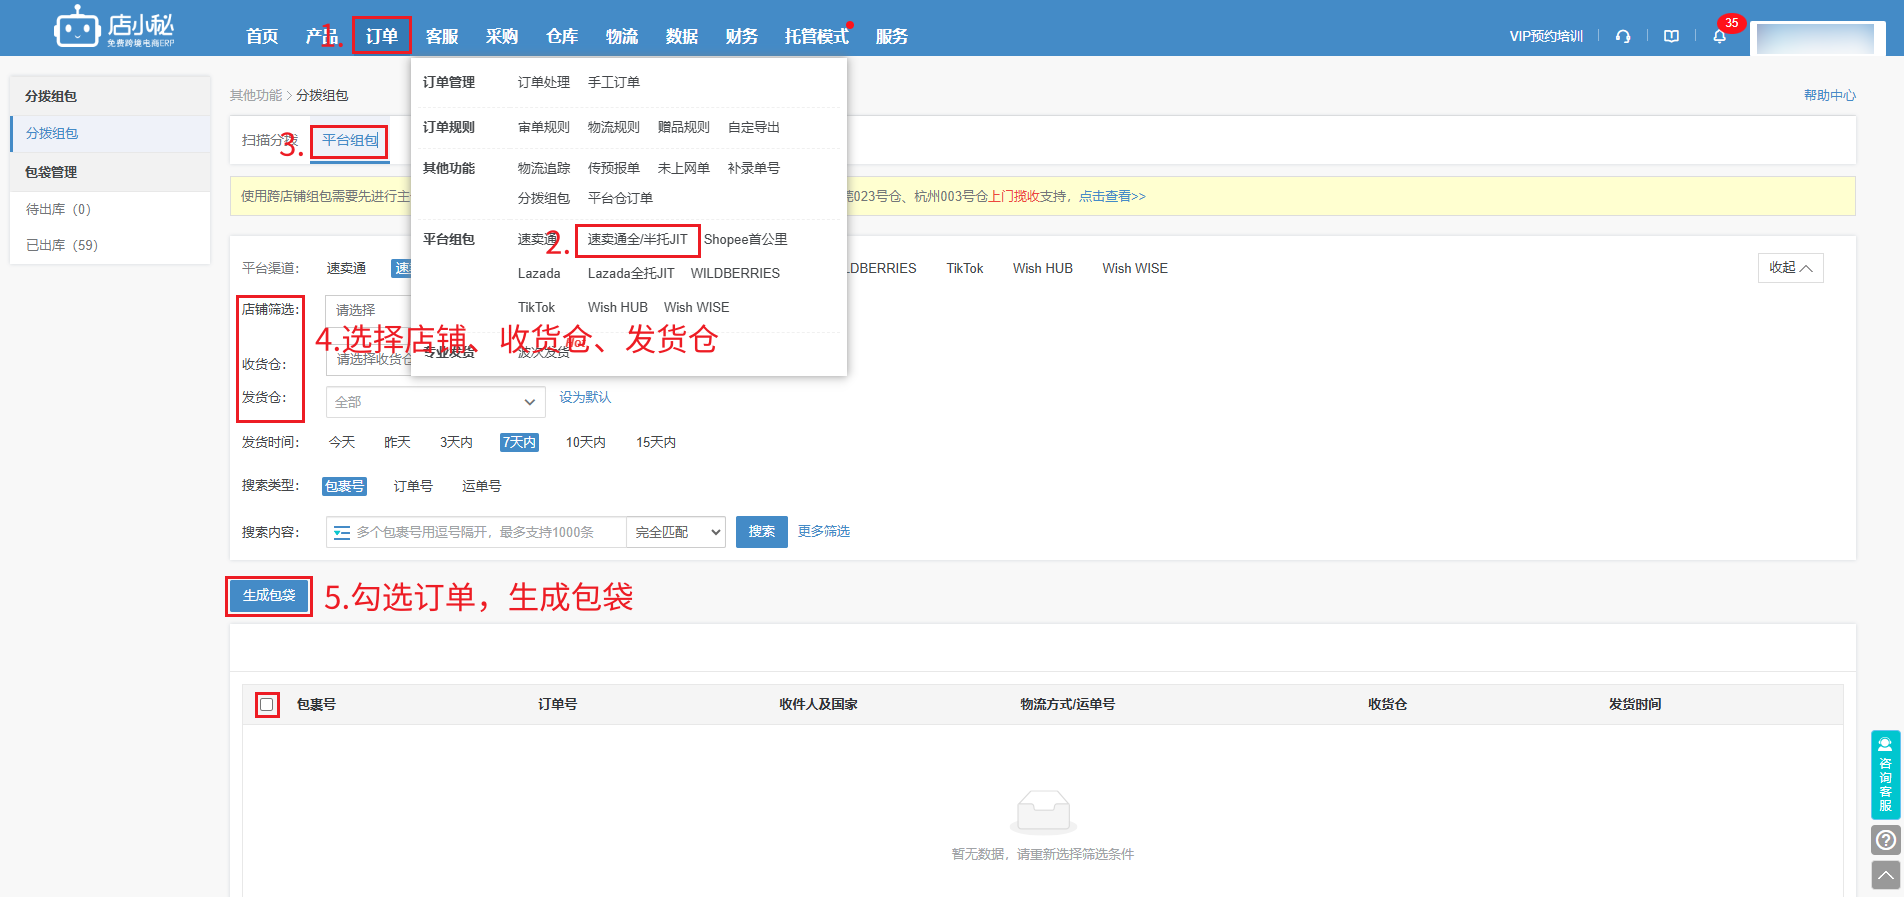1904x897 pixels.
Task: Collapse filters with 收起 button
Action: pos(1790,268)
